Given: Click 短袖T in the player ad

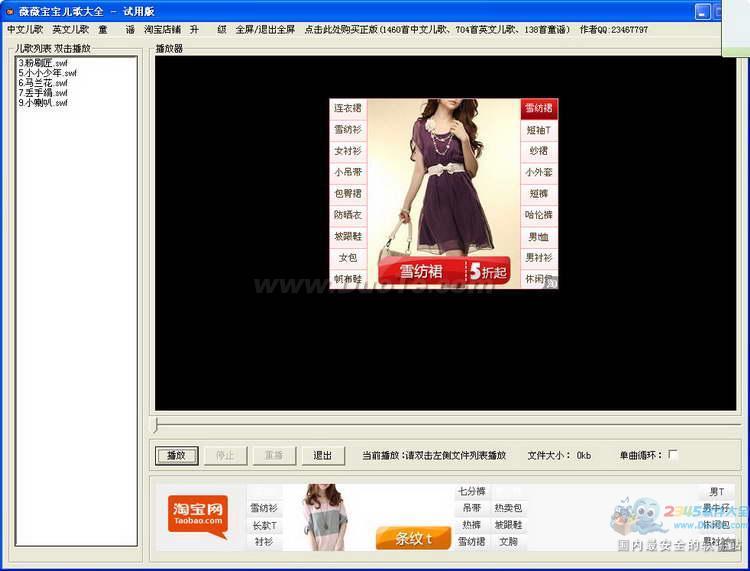Looking at the screenshot, I should pyautogui.click(x=539, y=130).
